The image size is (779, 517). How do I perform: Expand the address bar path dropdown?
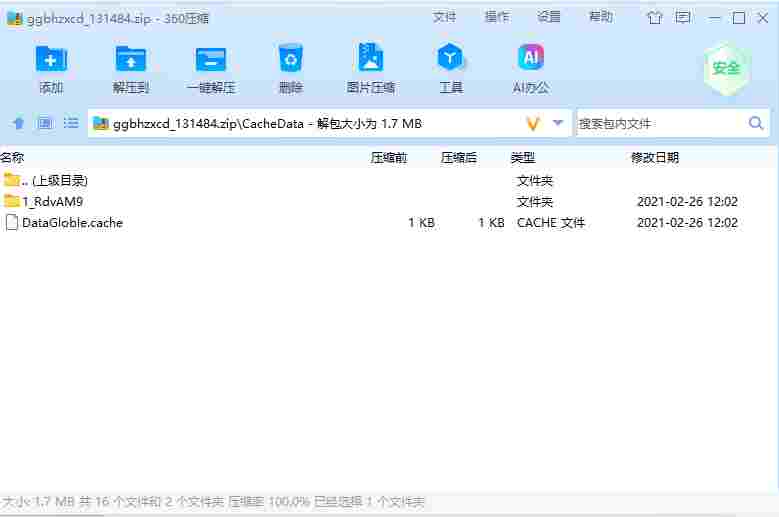[558, 123]
